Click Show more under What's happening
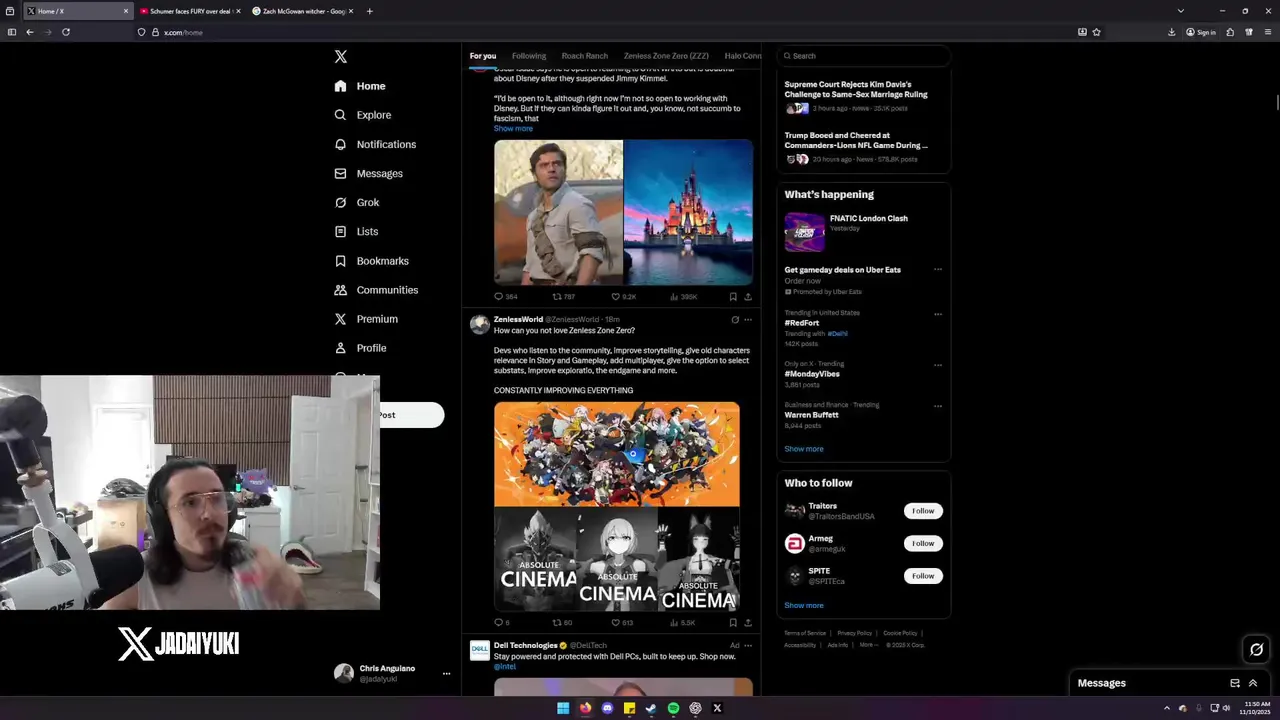 pos(804,449)
